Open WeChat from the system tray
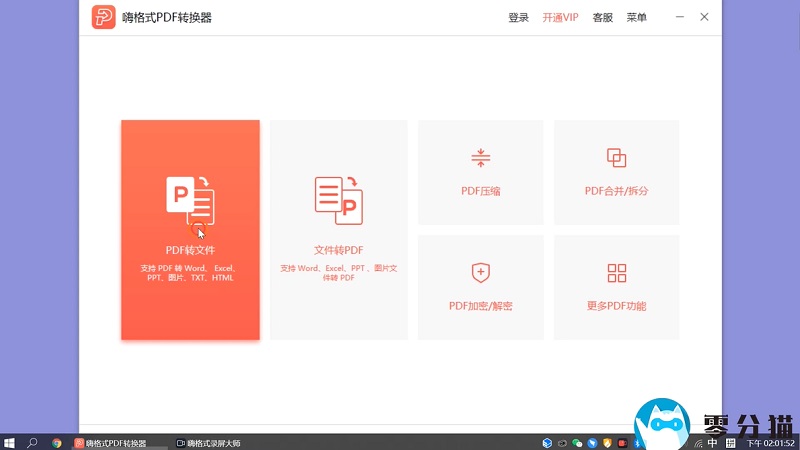This screenshot has height=450, width=800. (577, 443)
